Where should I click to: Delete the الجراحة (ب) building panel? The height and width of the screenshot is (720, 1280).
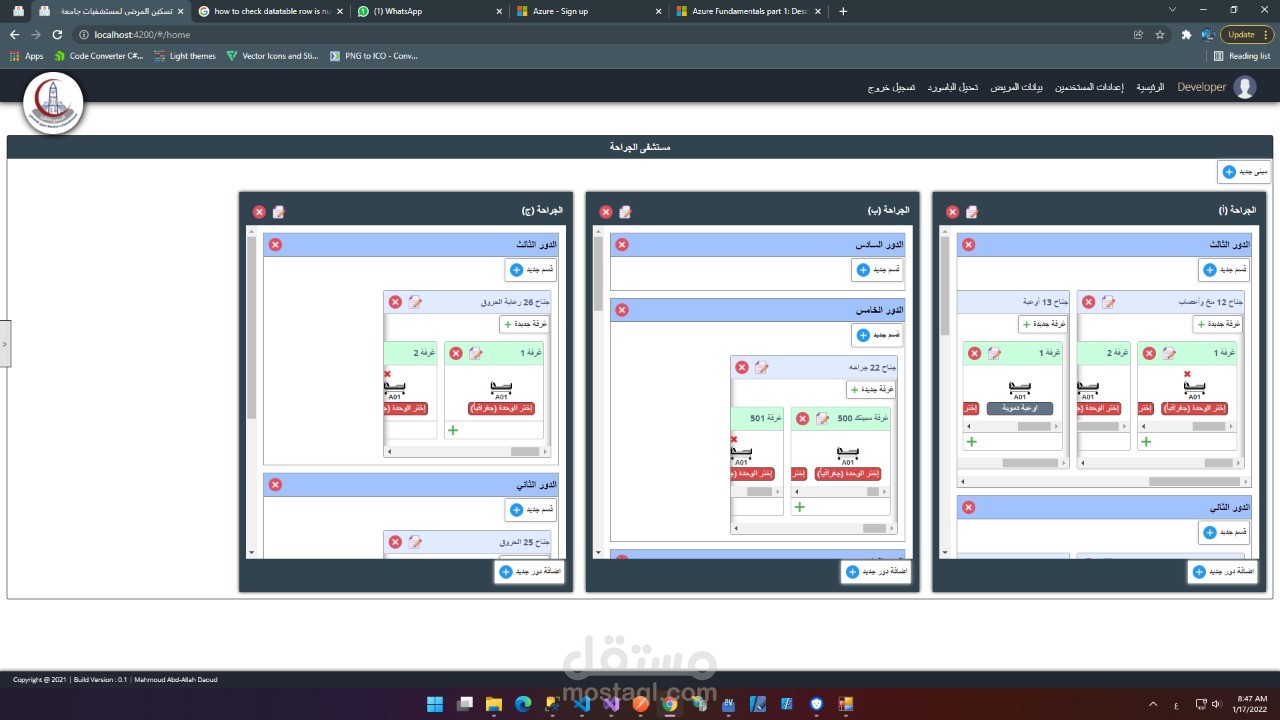pyautogui.click(x=605, y=212)
